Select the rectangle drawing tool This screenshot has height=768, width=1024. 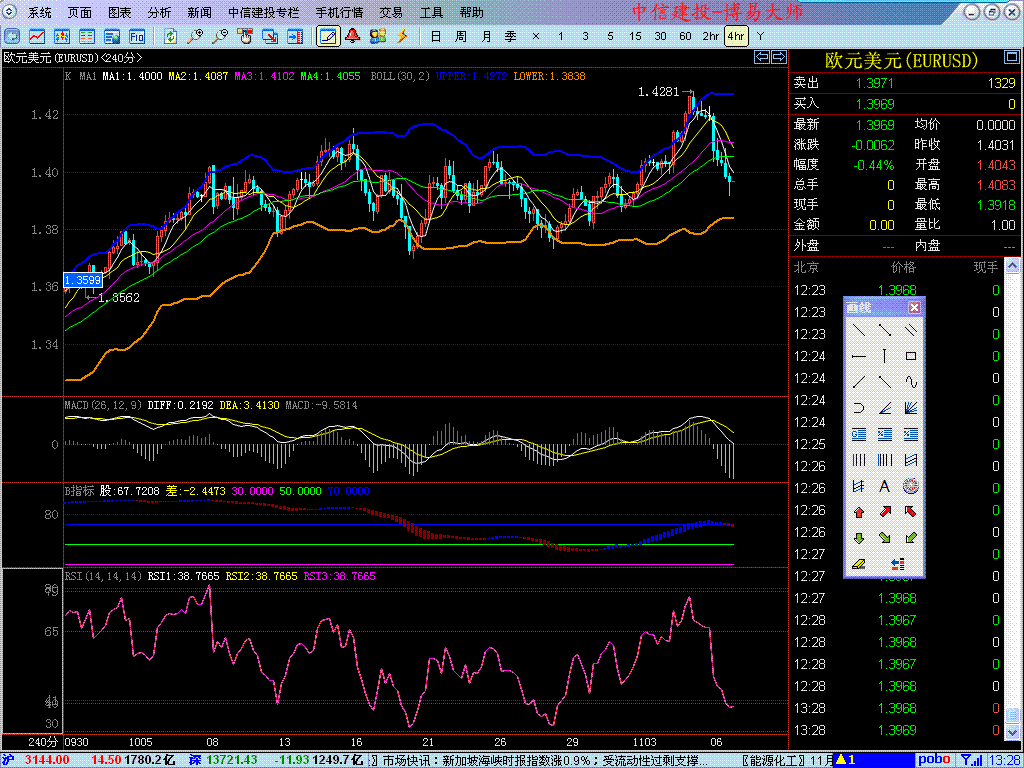(910, 356)
